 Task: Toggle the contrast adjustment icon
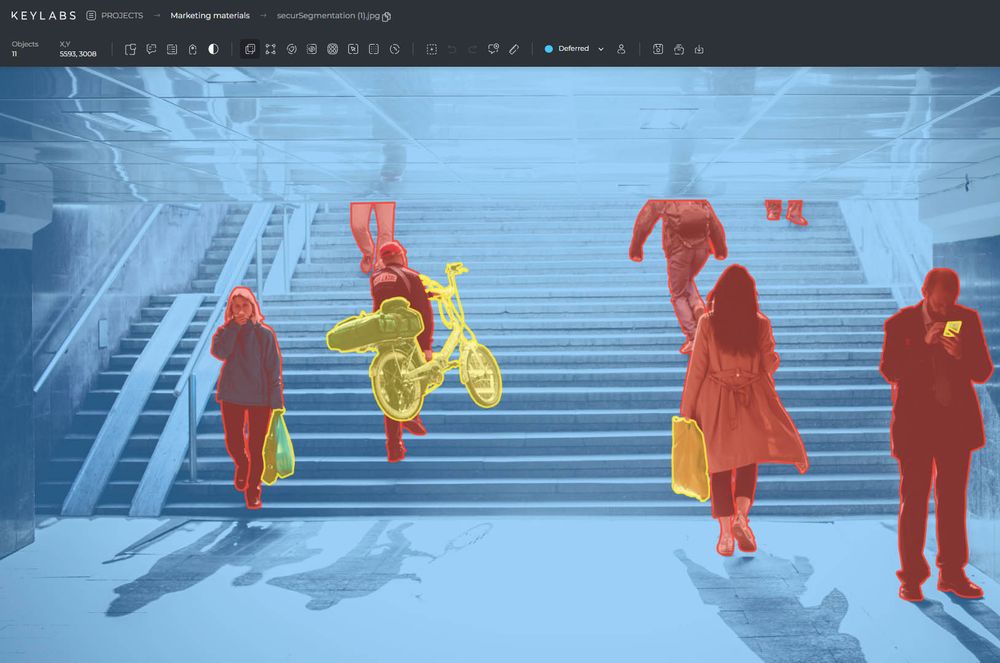pyautogui.click(x=213, y=48)
